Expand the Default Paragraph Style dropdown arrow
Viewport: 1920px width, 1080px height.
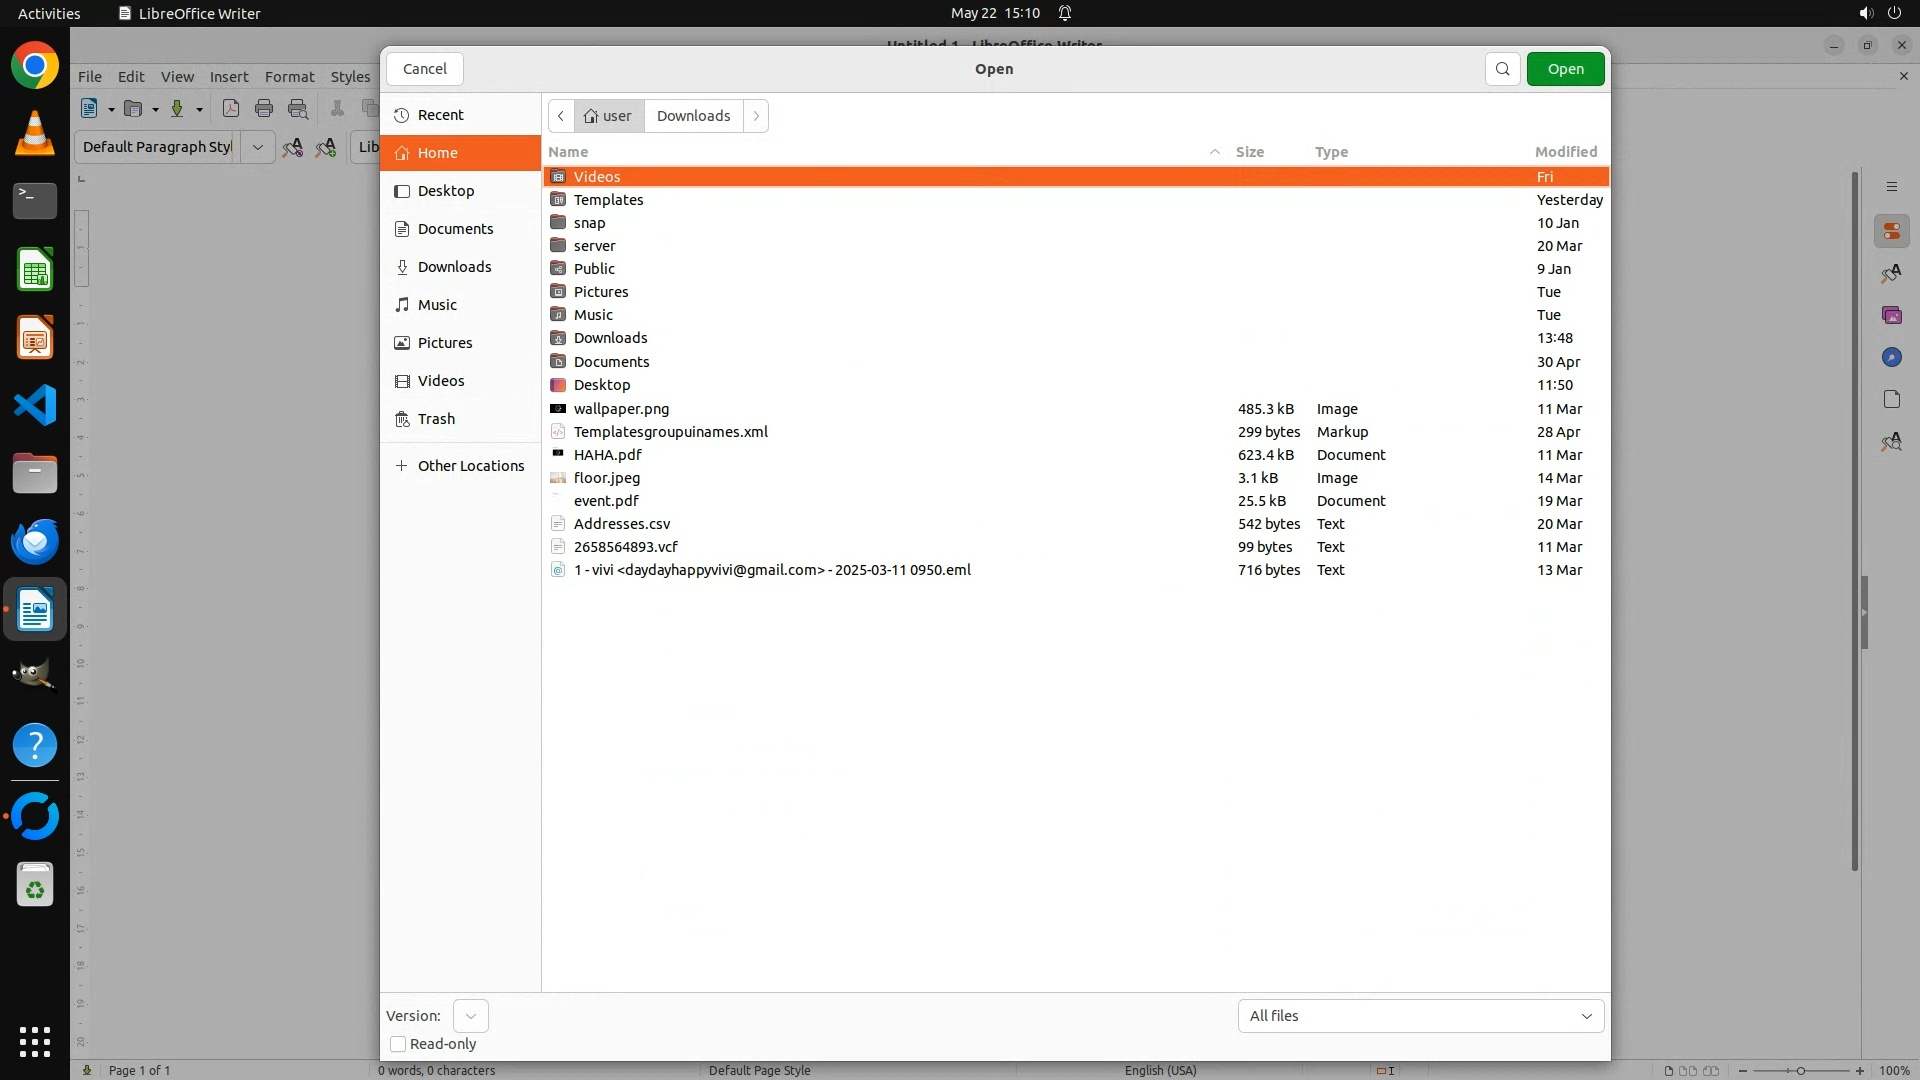(x=257, y=147)
